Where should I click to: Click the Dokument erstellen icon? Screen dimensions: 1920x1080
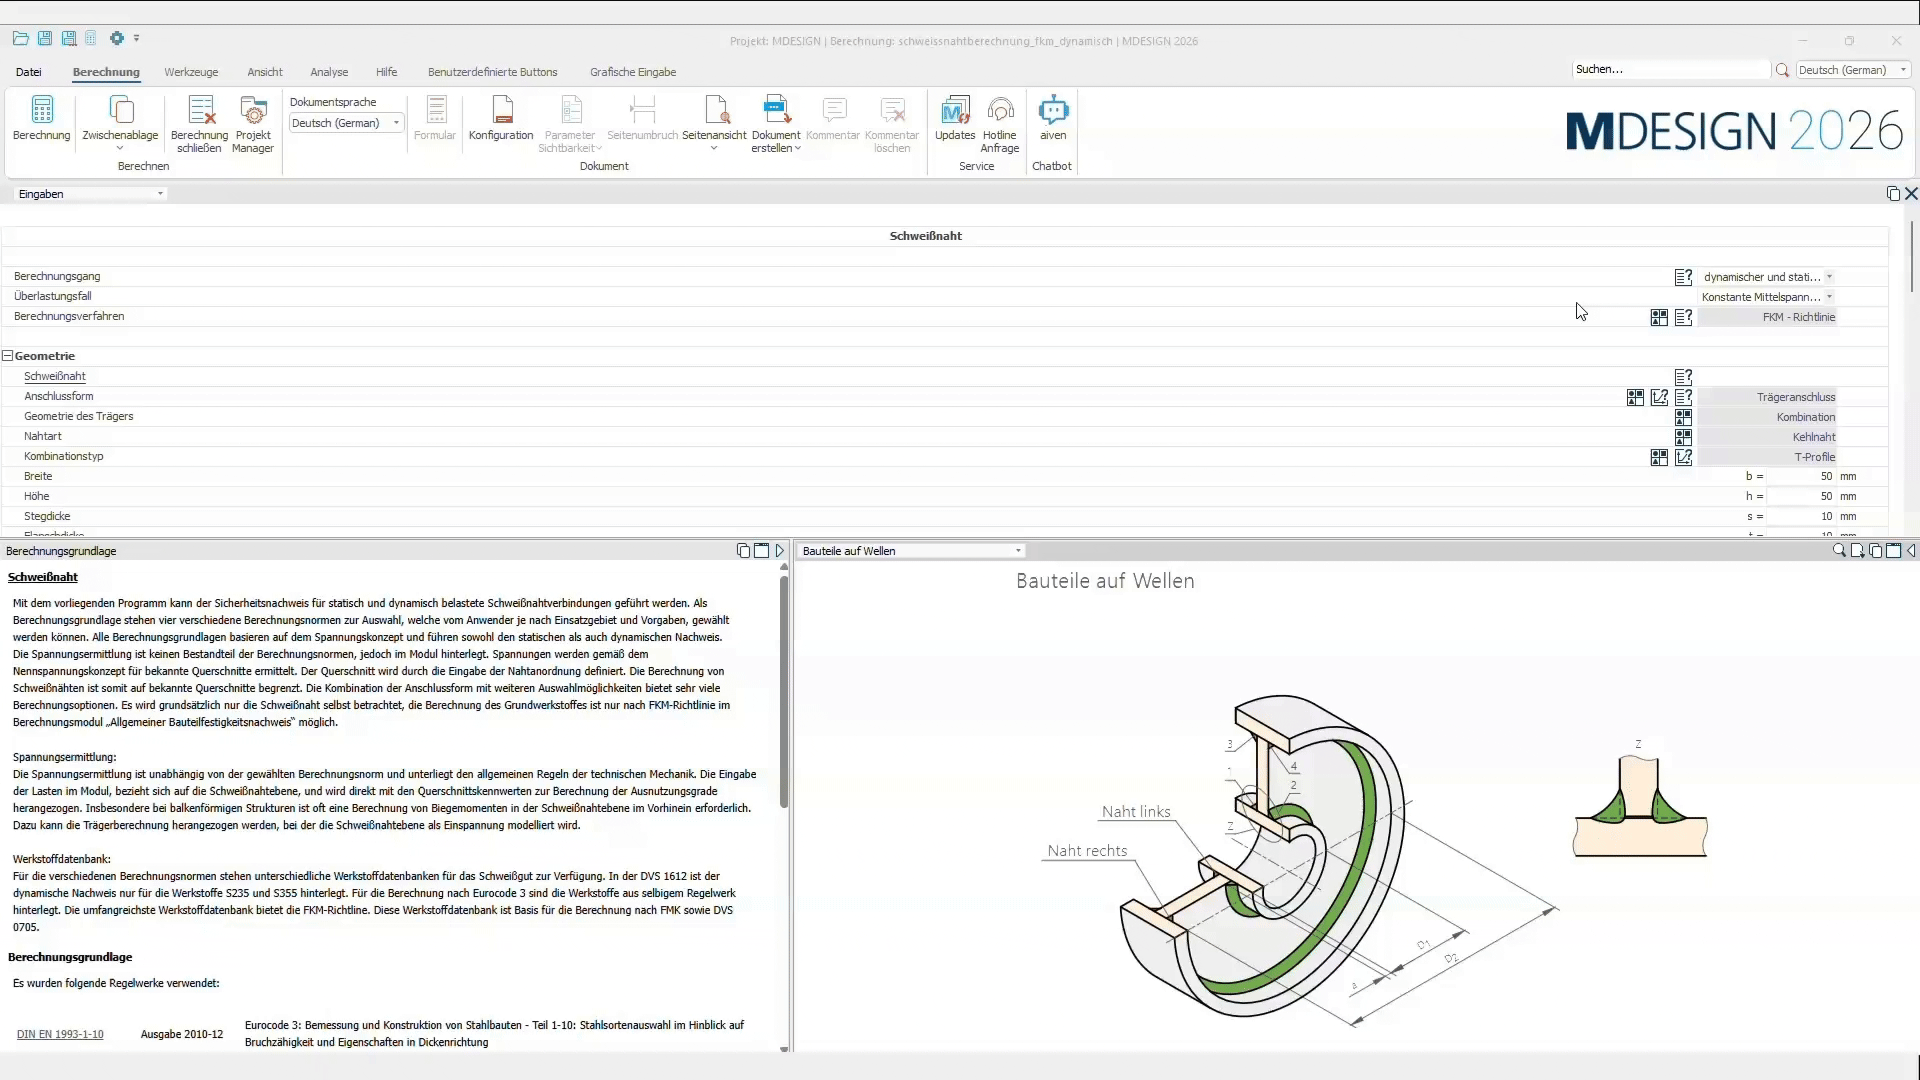[776, 110]
